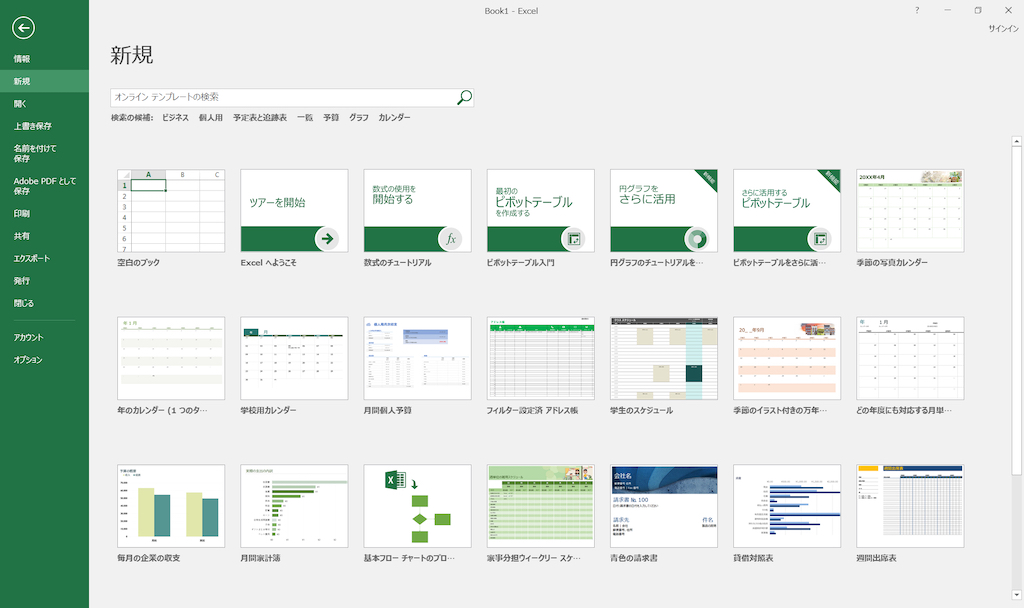Viewport: 1024px width, 608px height.
Task: Click the scrollbar up arrow
Action: tap(1016, 141)
